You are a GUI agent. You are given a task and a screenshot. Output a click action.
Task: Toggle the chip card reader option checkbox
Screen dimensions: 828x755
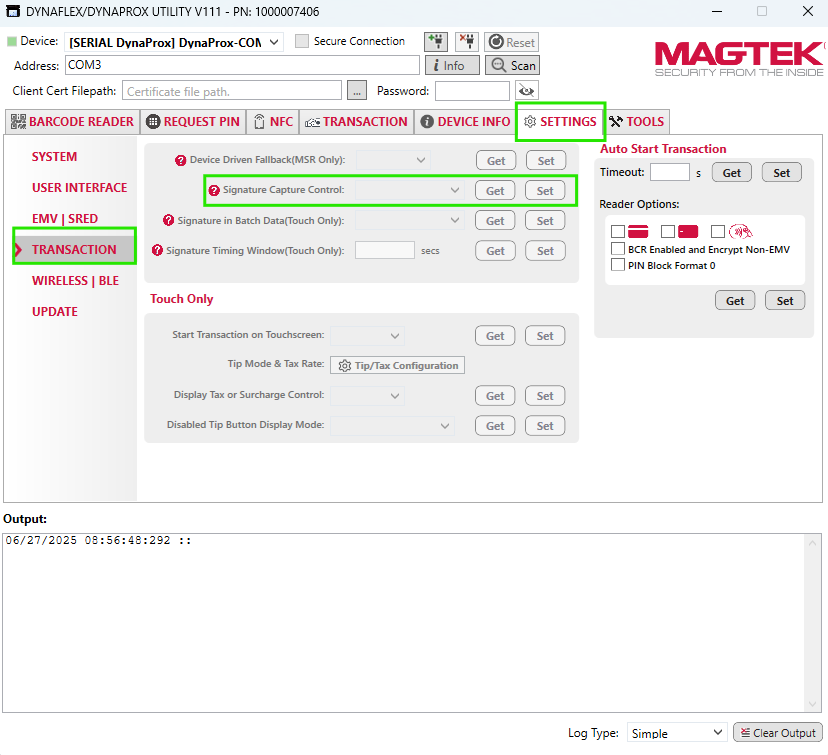point(668,231)
